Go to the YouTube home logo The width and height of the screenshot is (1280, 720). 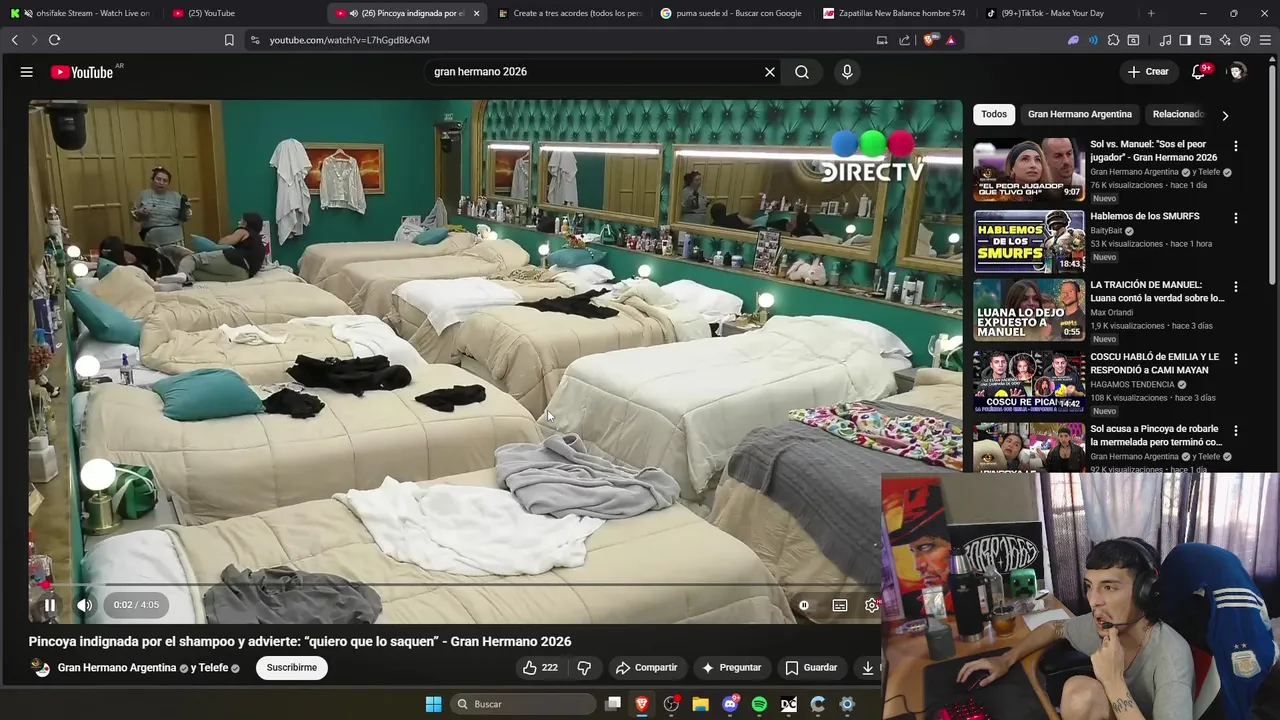[81, 72]
